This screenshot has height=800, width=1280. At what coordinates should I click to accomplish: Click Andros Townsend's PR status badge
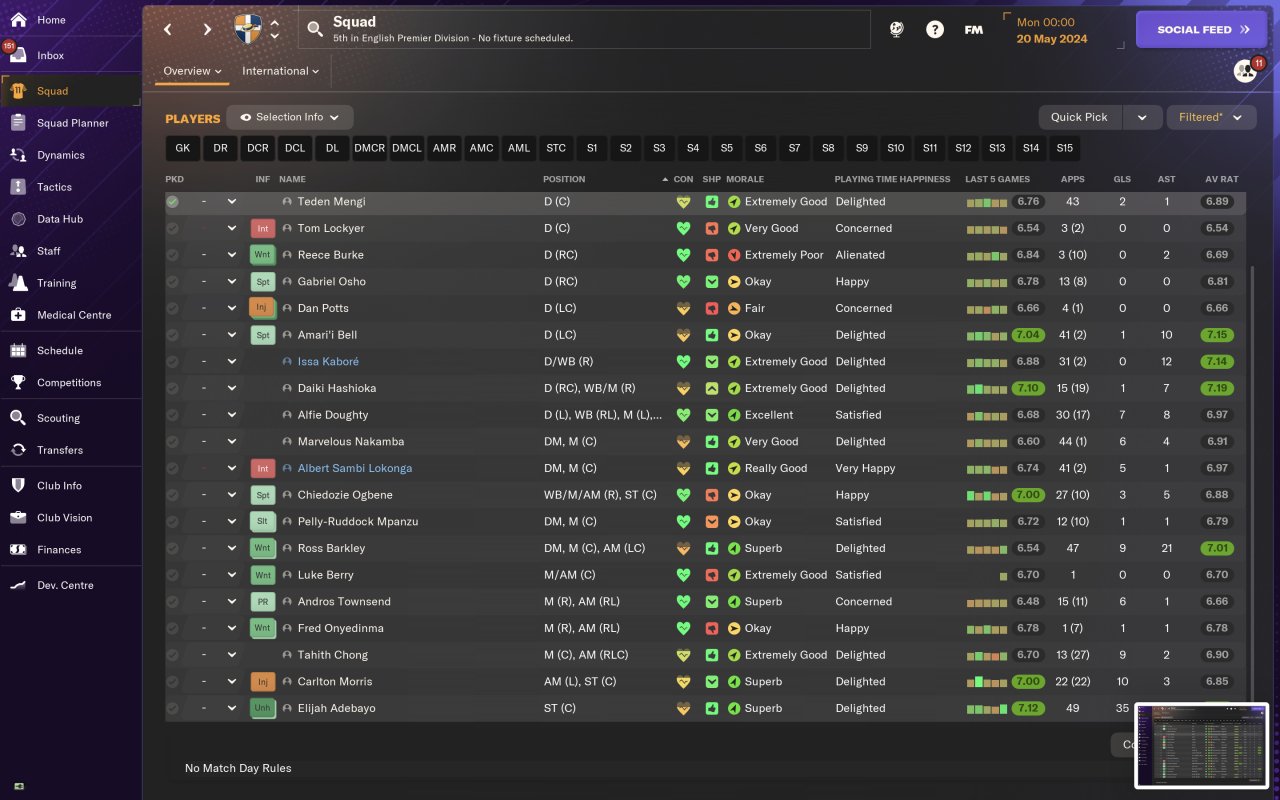point(262,602)
